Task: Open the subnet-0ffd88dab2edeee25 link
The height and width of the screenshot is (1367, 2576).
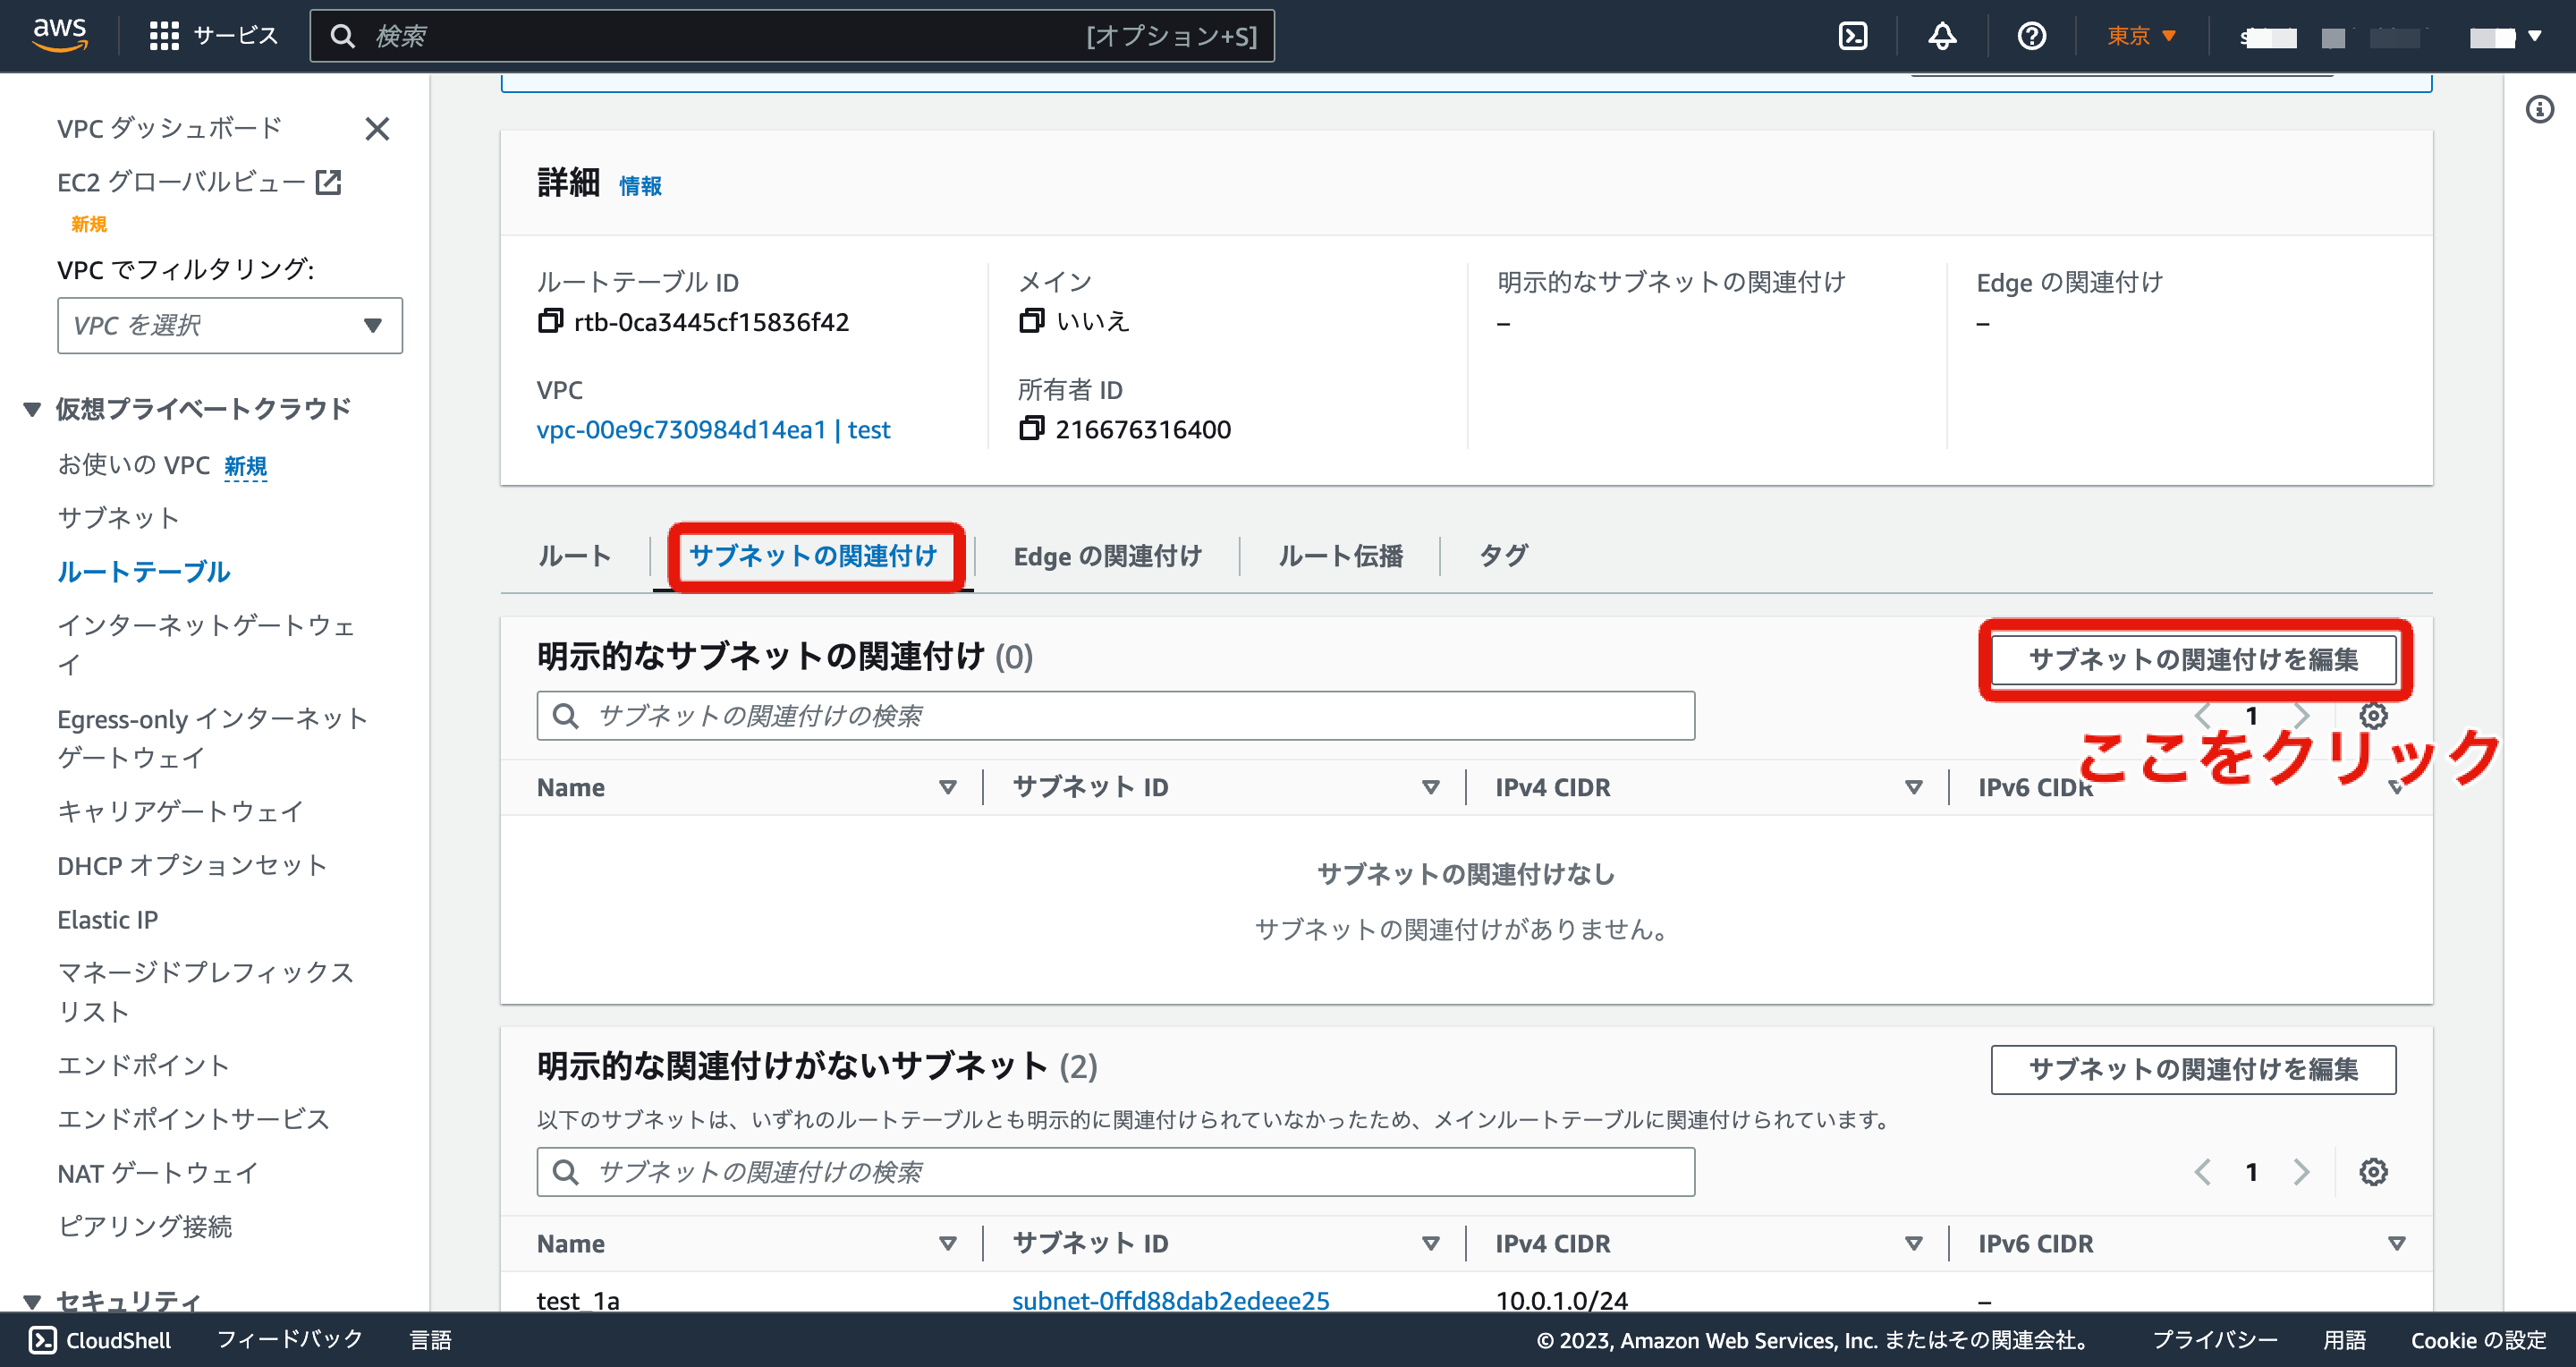Action: point(1169,1301)
